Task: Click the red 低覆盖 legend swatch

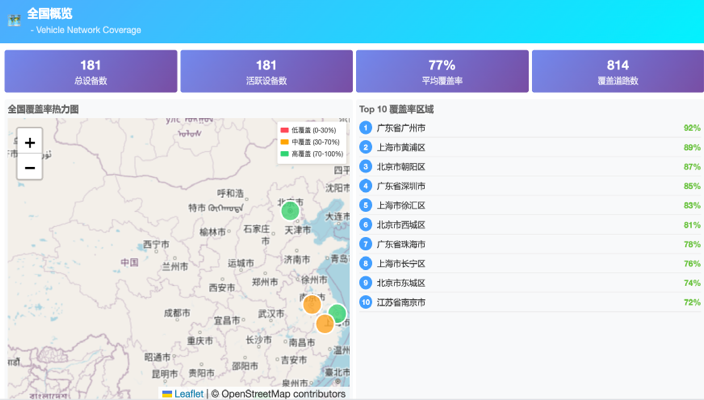Action: pos(284,130)
